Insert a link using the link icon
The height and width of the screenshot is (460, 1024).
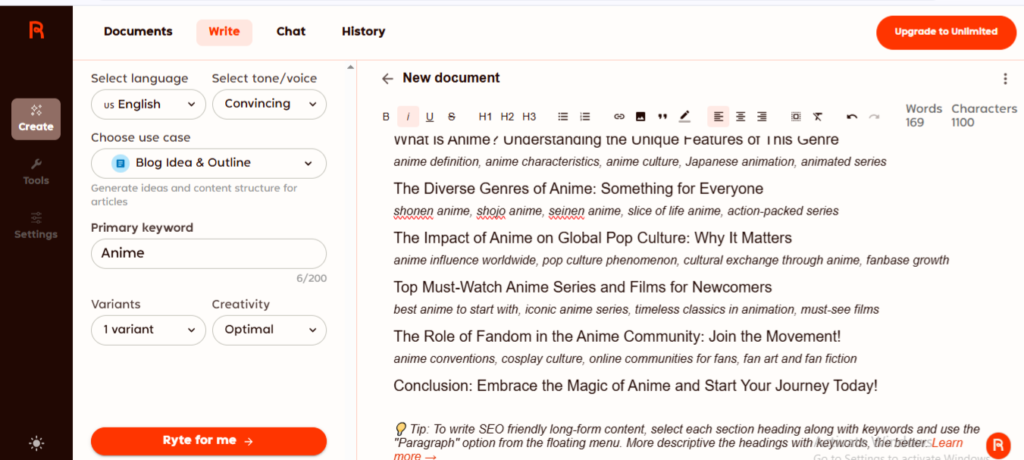(x=619, y=117)
